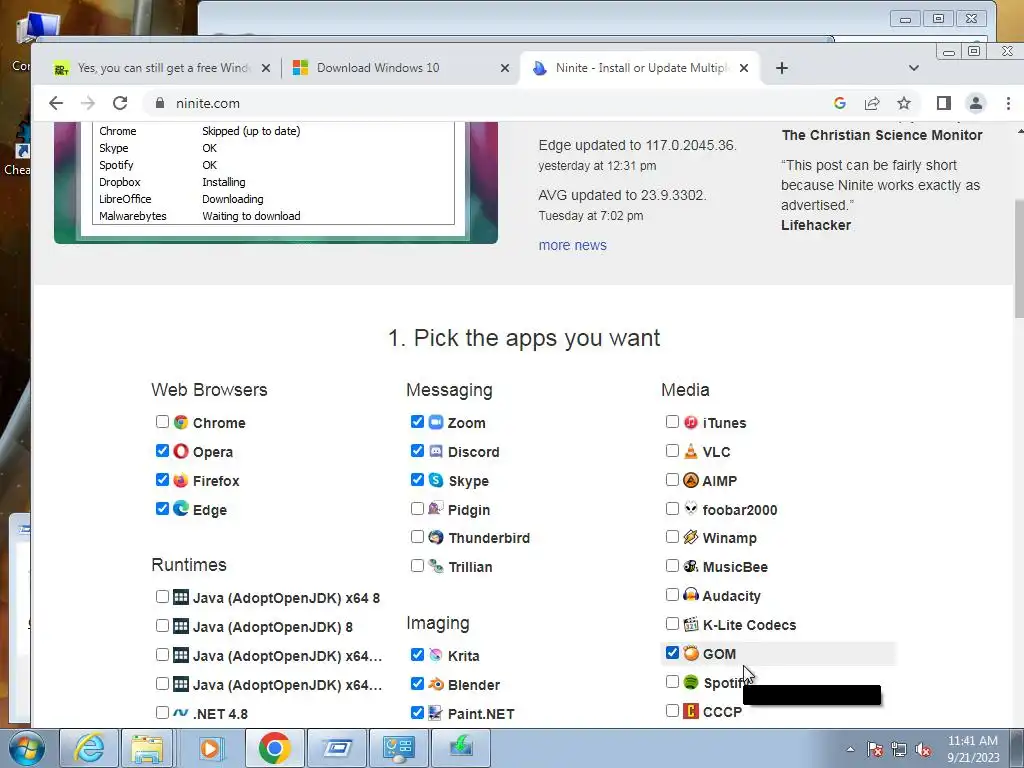Show hidden system tray icons arrow
This screenshot has height=768, width=1024.
(x=850, y=749)
